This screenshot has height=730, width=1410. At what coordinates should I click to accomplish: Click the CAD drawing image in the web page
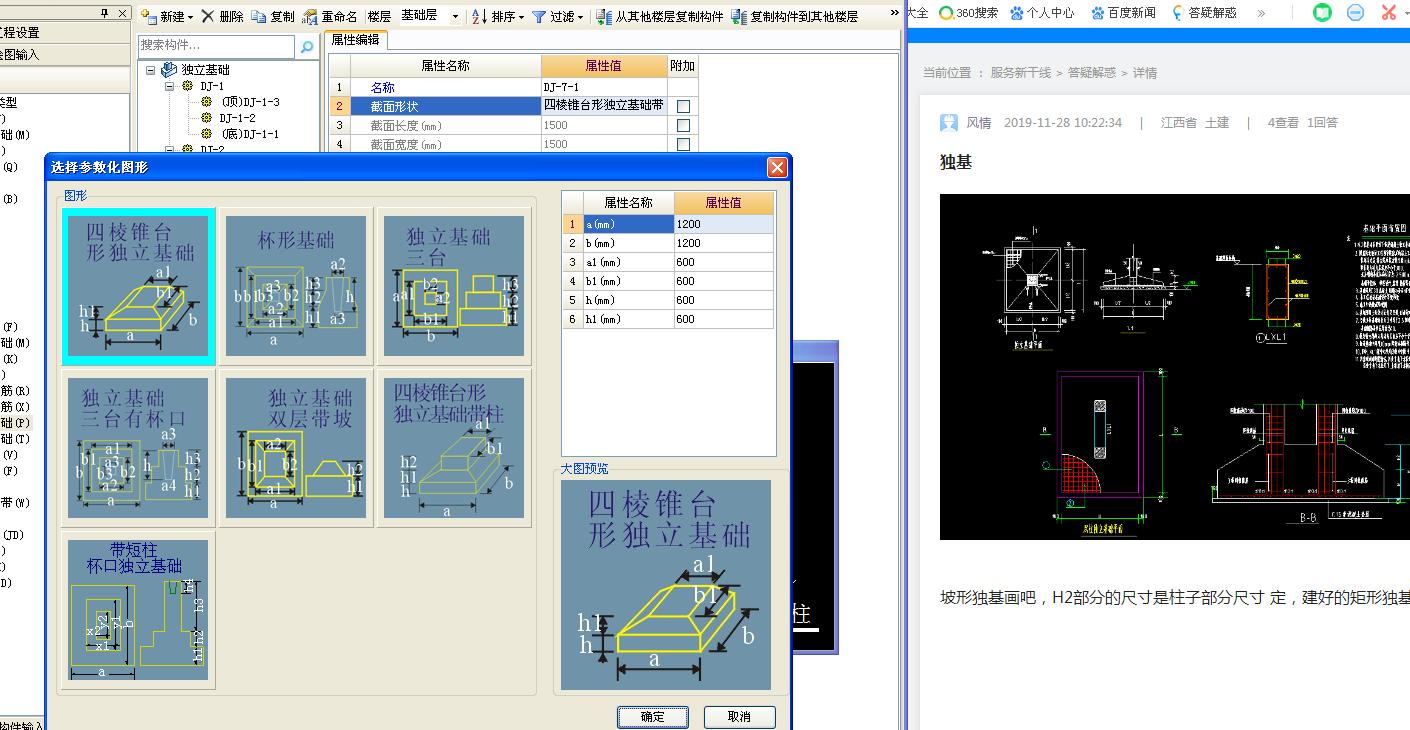(x=1175, y=367)
